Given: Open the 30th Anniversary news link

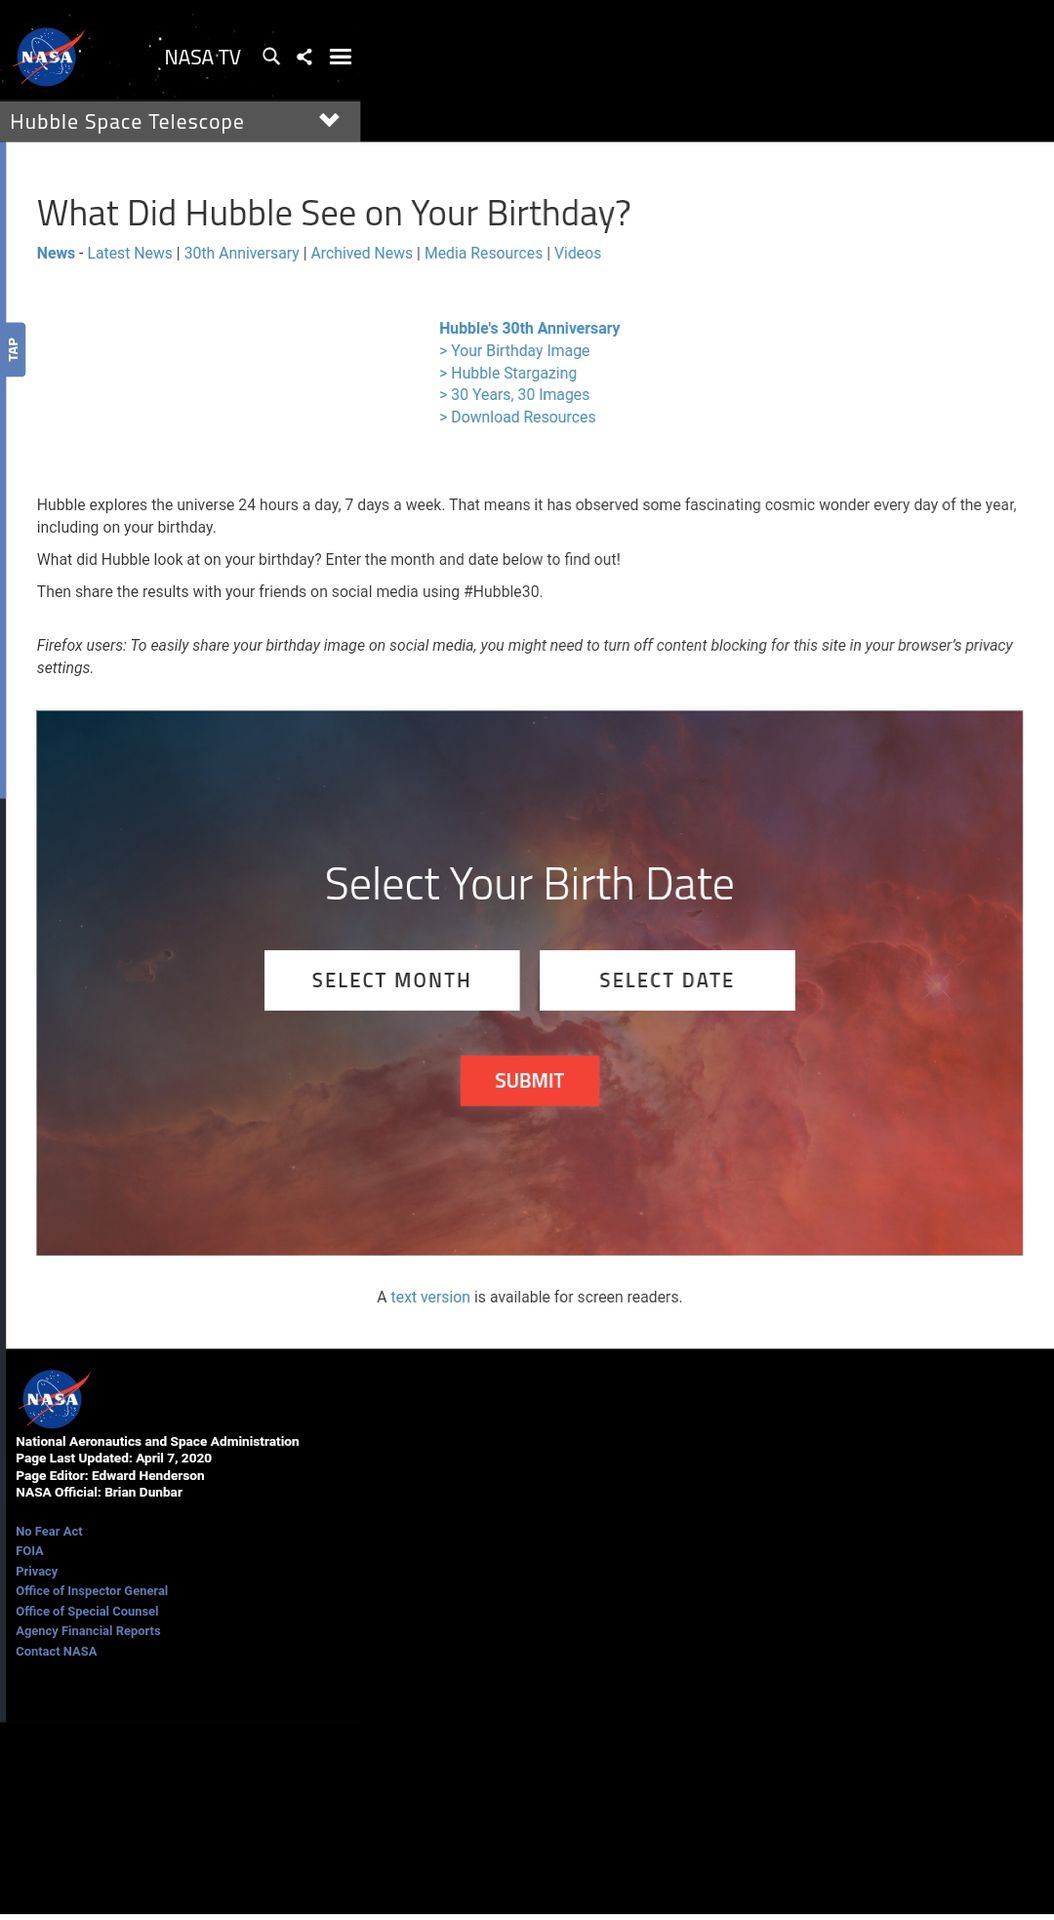Looking at the screenshot, I should coord(241,253).
